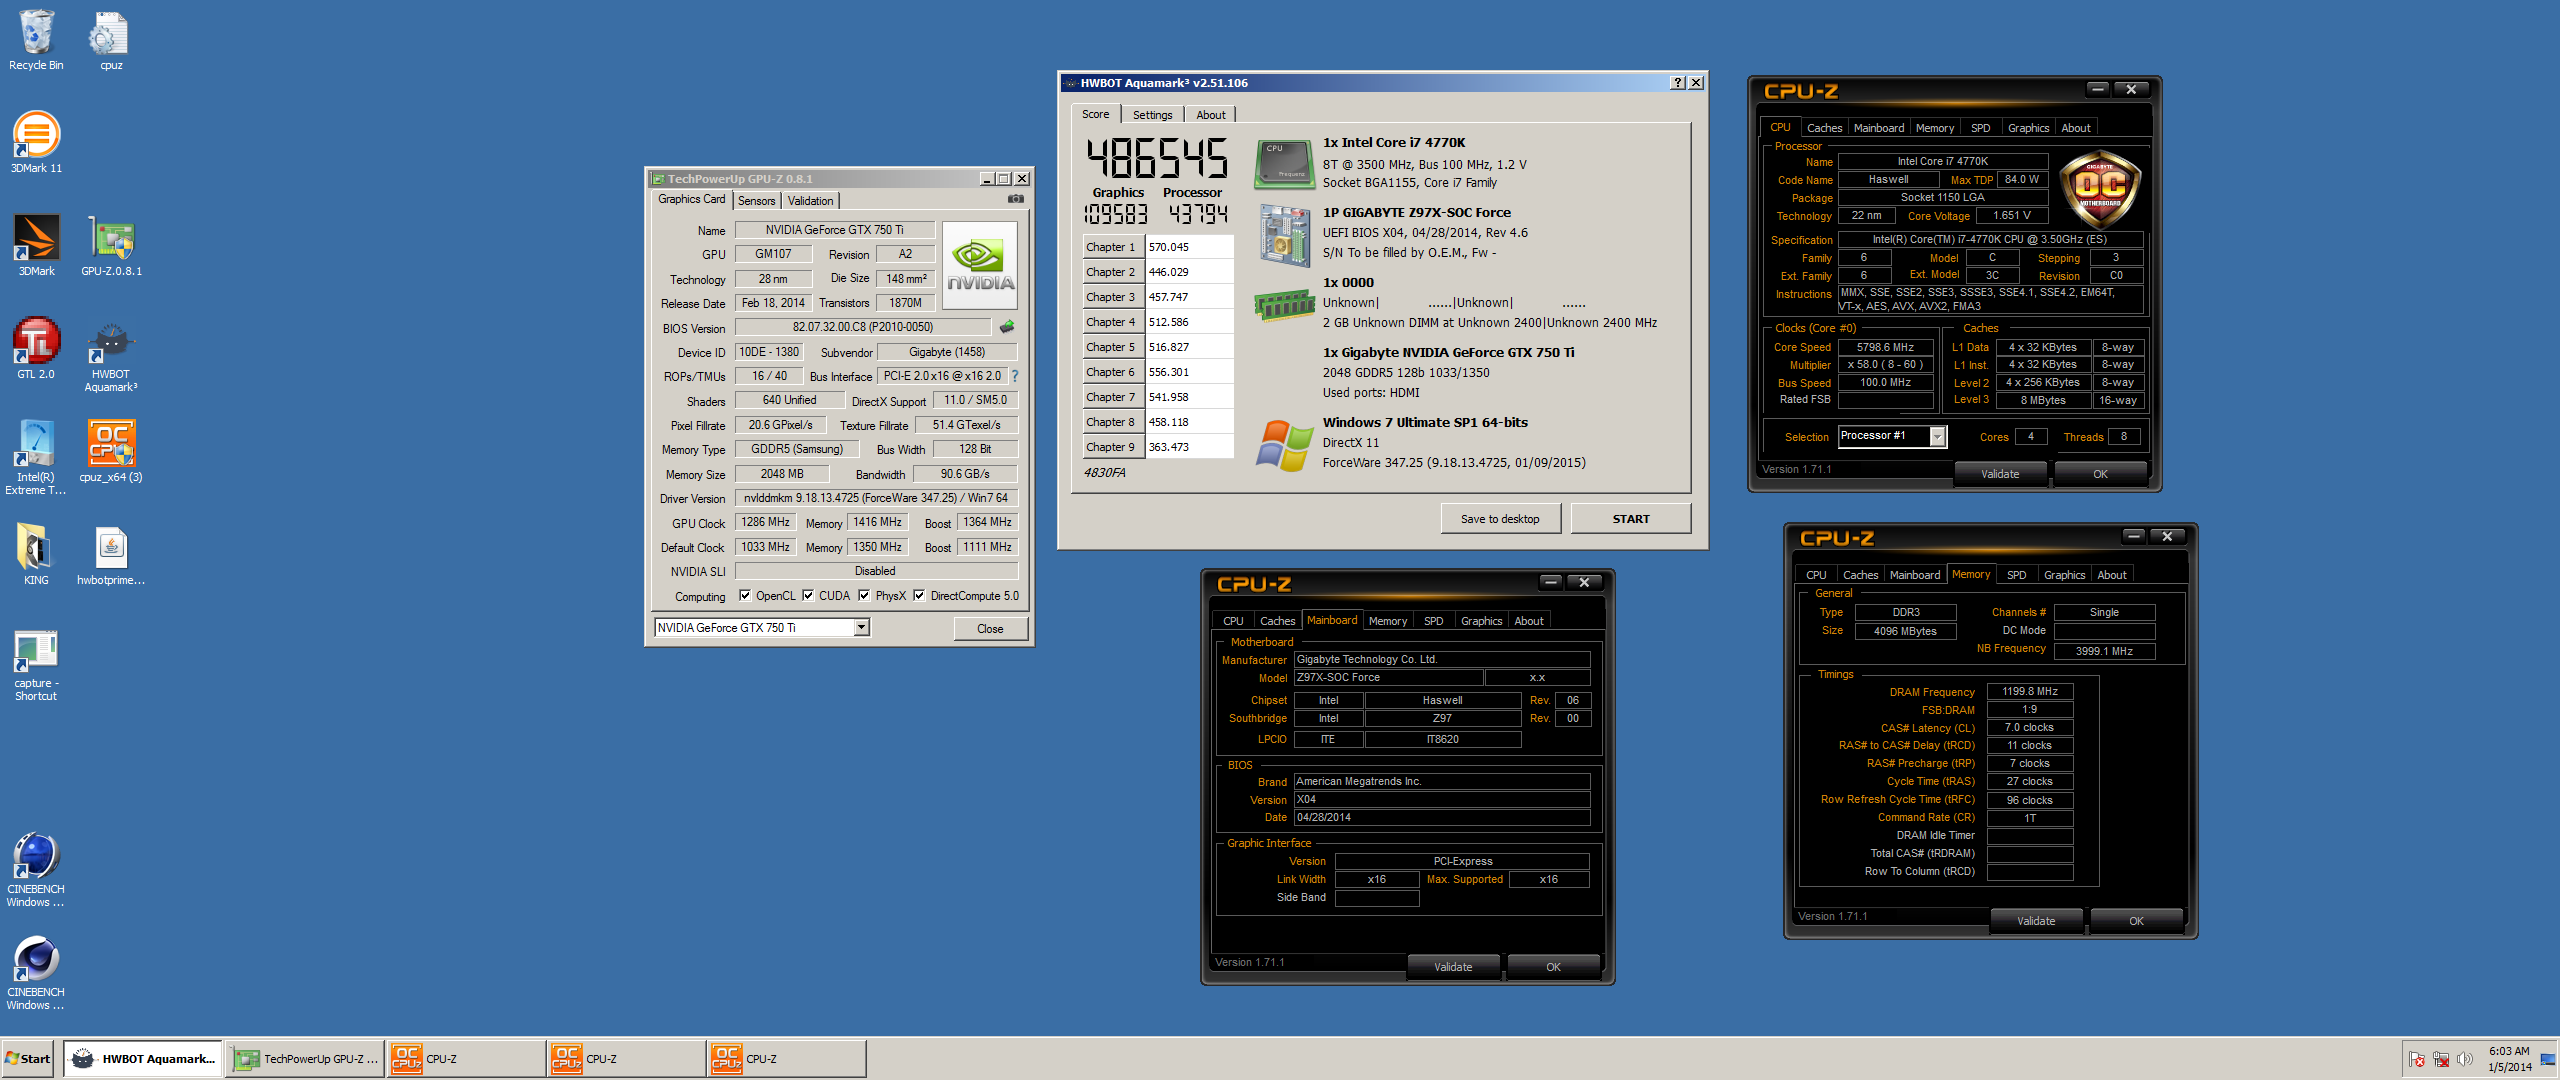Switch to the Validation tab in GPU-Z
The height and width of the screenshot is (1080, 2560).
click(x=811, y=201)
